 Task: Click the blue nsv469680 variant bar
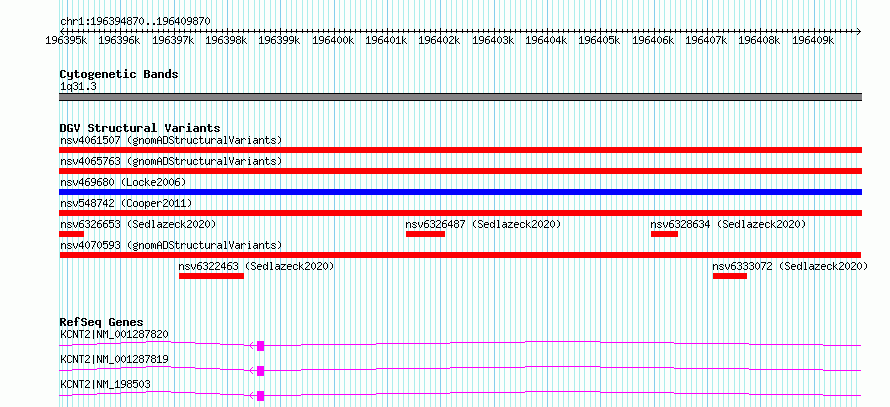coord(461,192)
